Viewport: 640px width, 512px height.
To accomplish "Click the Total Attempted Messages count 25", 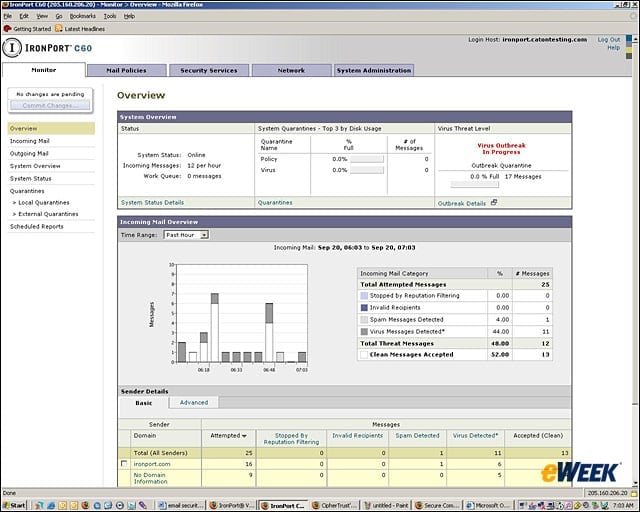I will [545, 284].
